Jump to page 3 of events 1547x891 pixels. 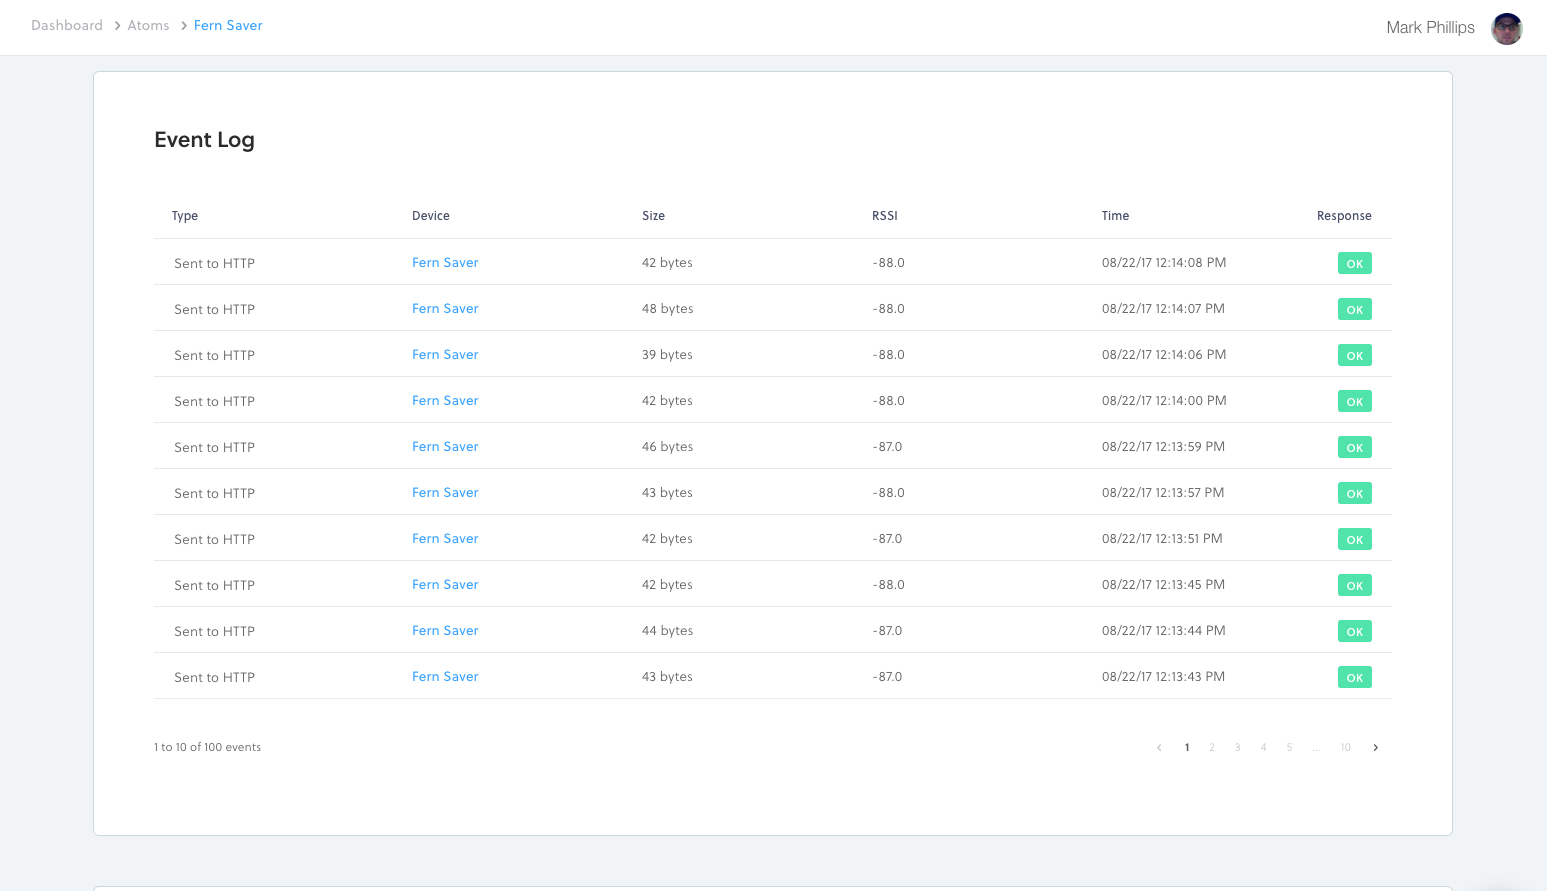[1238, 748]
